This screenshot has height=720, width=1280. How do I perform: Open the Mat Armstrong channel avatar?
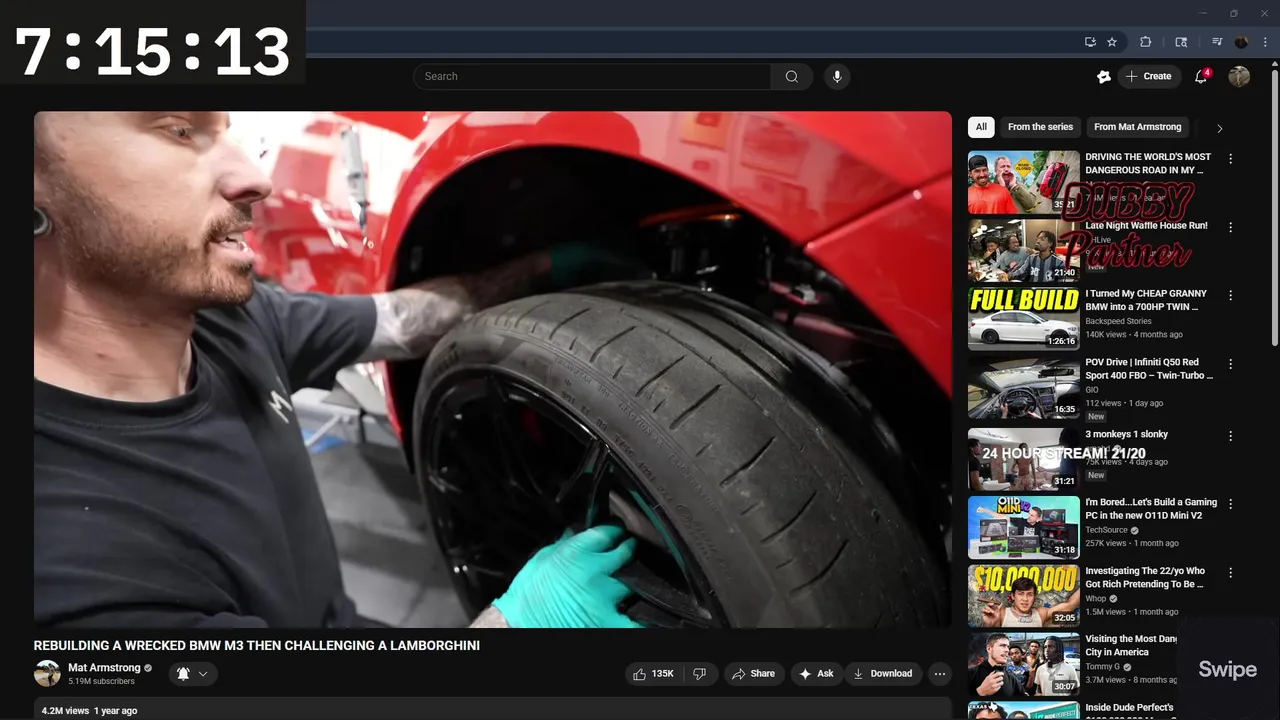(x=47, y=674)
